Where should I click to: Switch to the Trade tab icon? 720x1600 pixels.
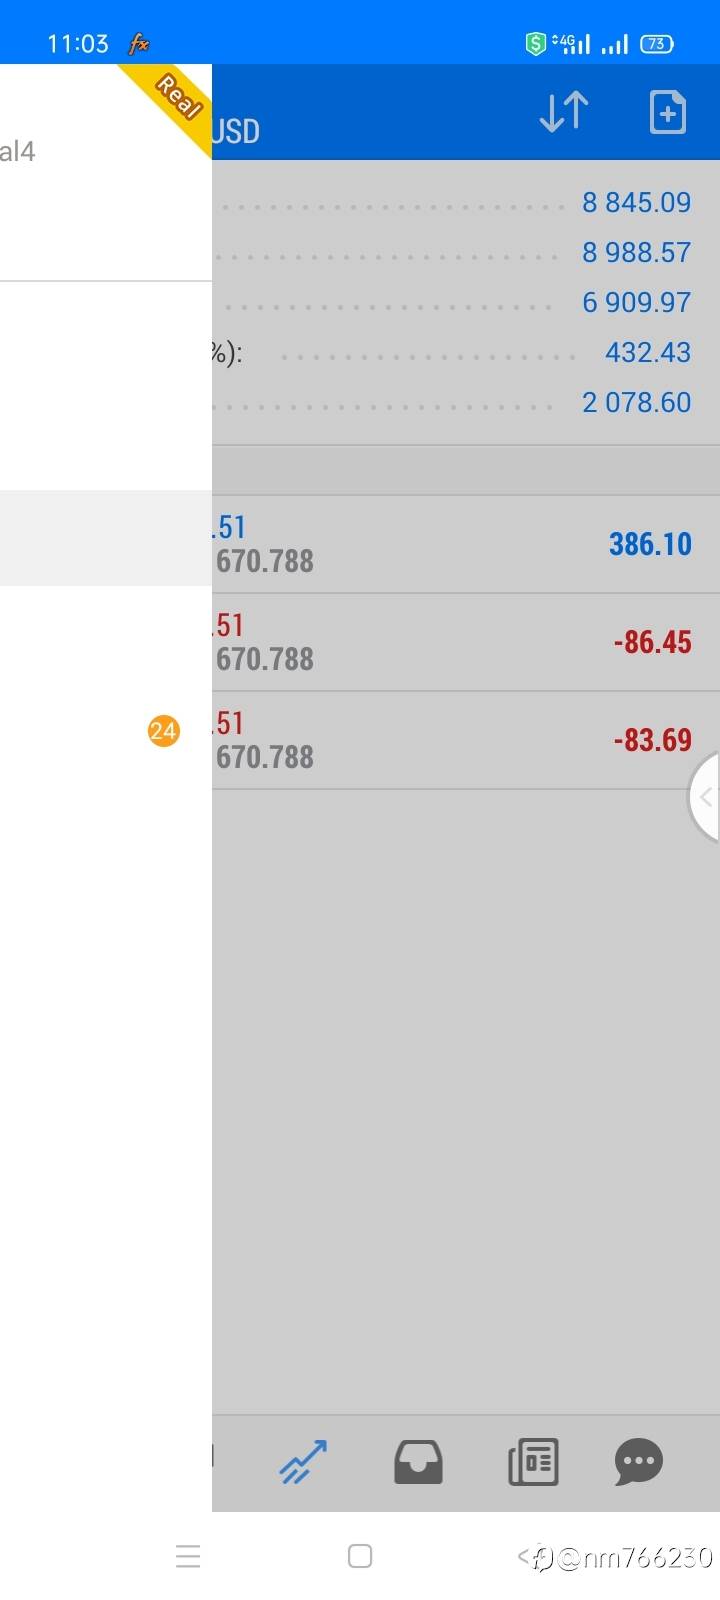[304, 1462]
